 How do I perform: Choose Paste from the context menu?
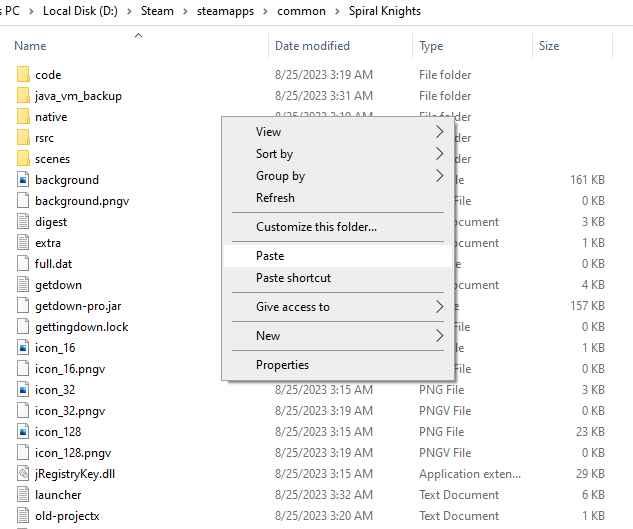coord(270,256)
